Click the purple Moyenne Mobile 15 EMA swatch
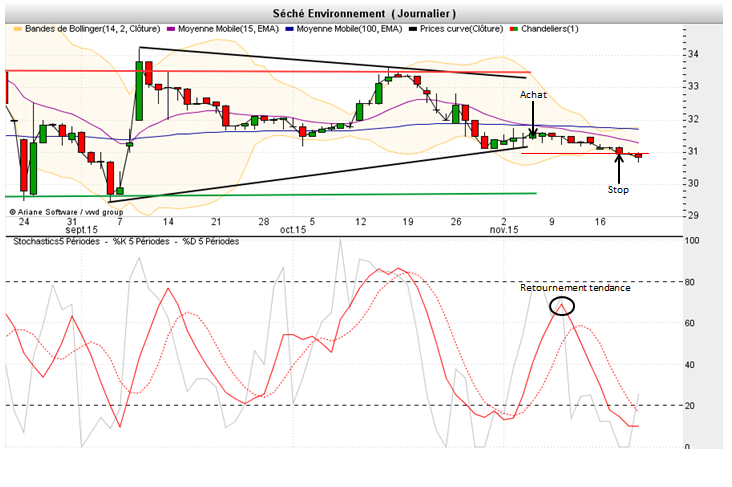732x487 pixels. [170, 29]
